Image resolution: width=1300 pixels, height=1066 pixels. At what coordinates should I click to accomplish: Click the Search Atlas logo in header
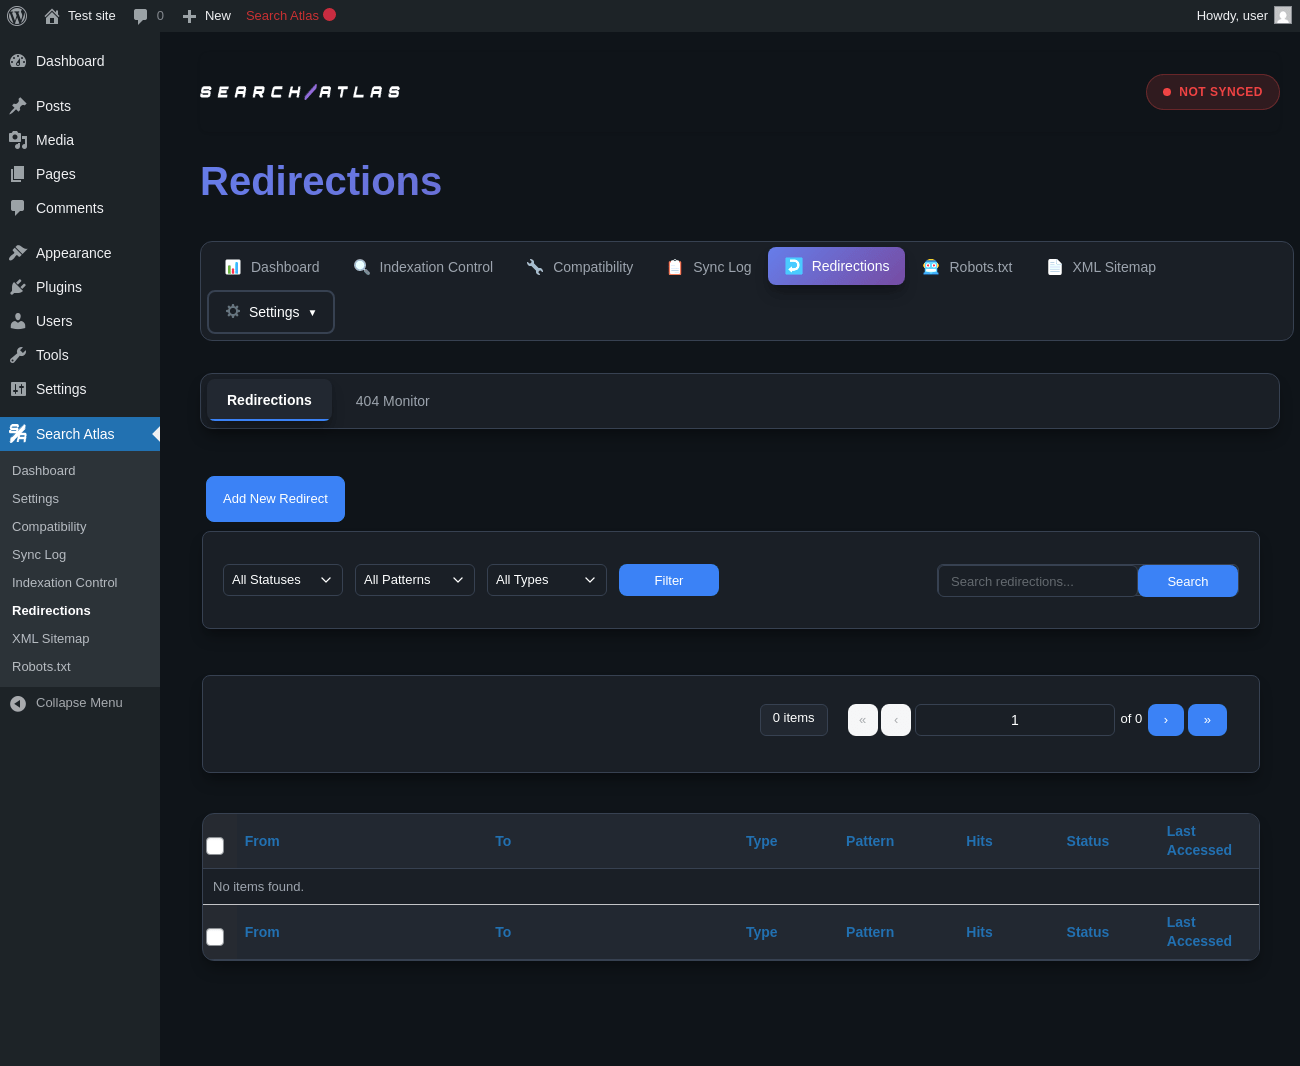(300, 92)
